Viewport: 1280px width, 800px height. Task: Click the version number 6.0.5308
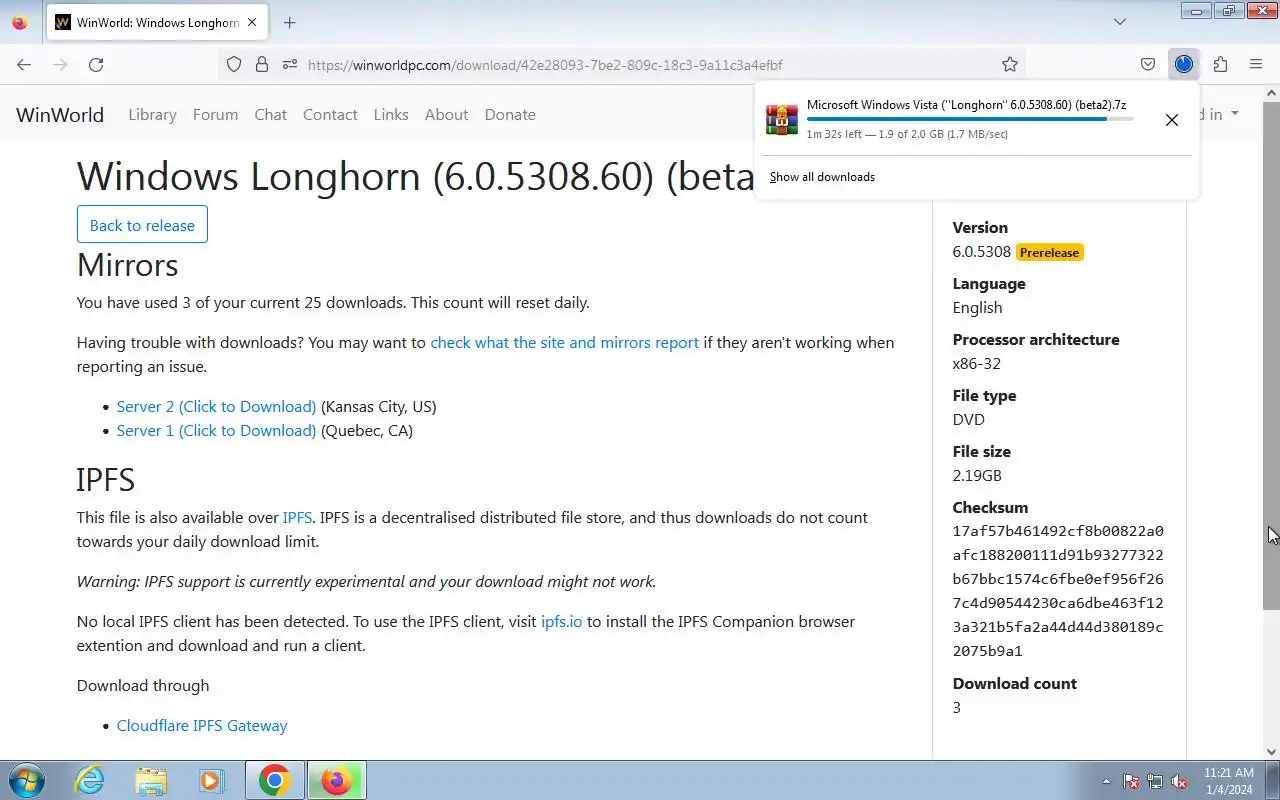[982, 252]
